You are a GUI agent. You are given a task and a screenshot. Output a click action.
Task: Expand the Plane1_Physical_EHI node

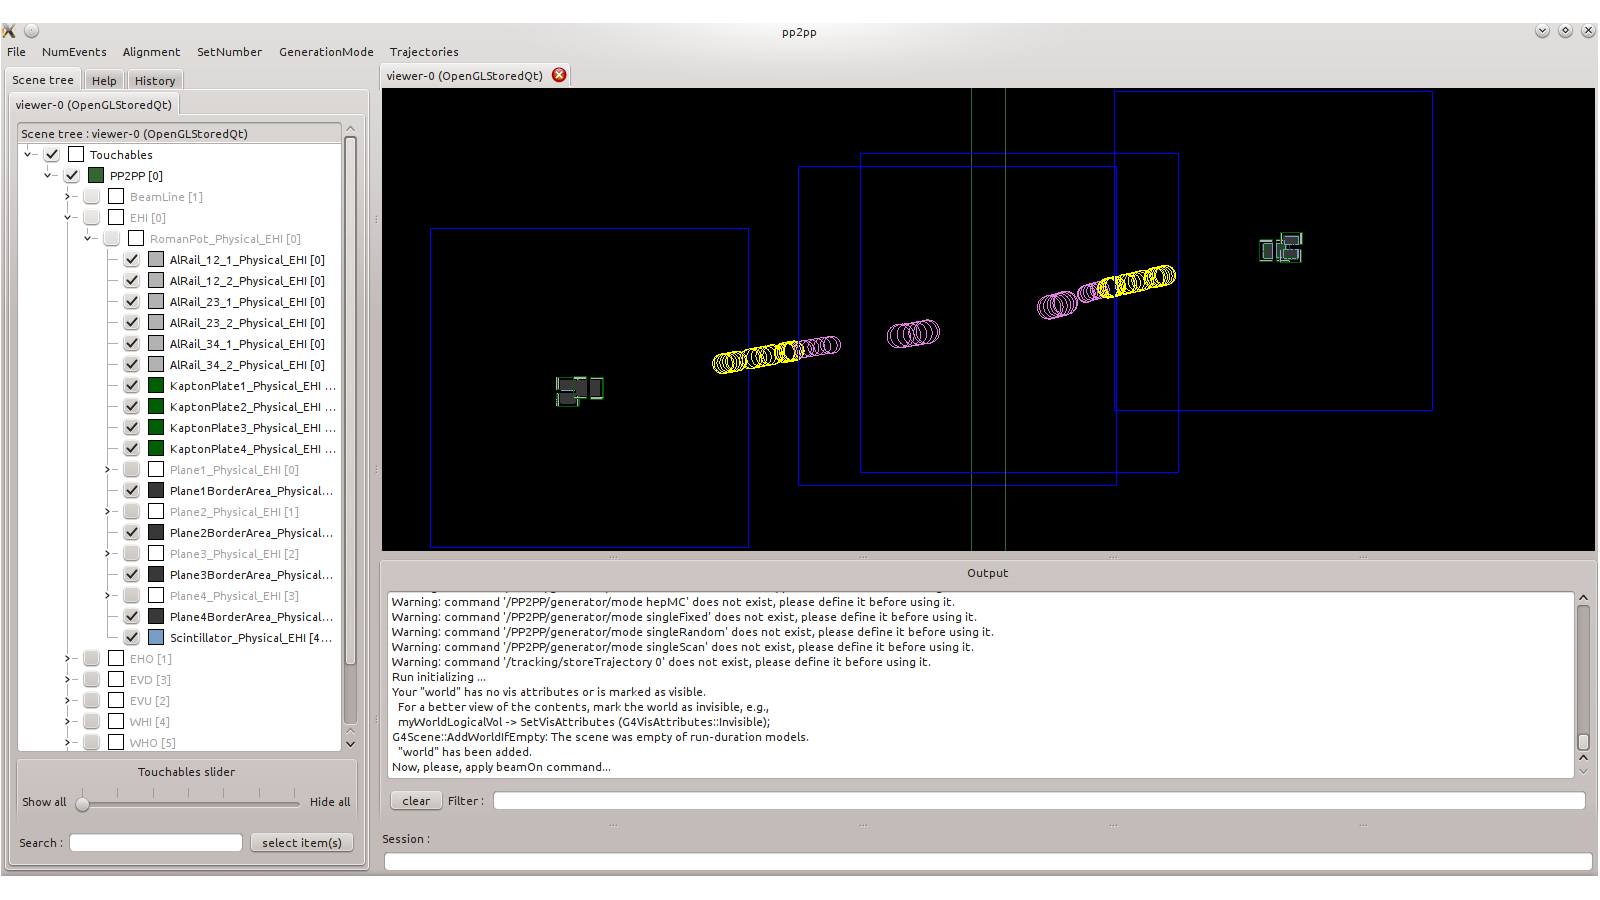pyautogui.click(x=107, y=470)
